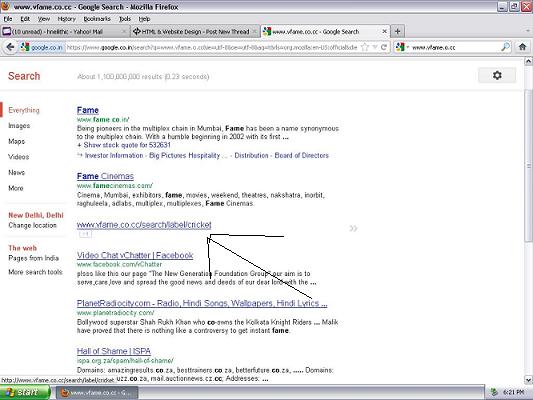
Task: Select the News search filter
Action: coord(16,172)
